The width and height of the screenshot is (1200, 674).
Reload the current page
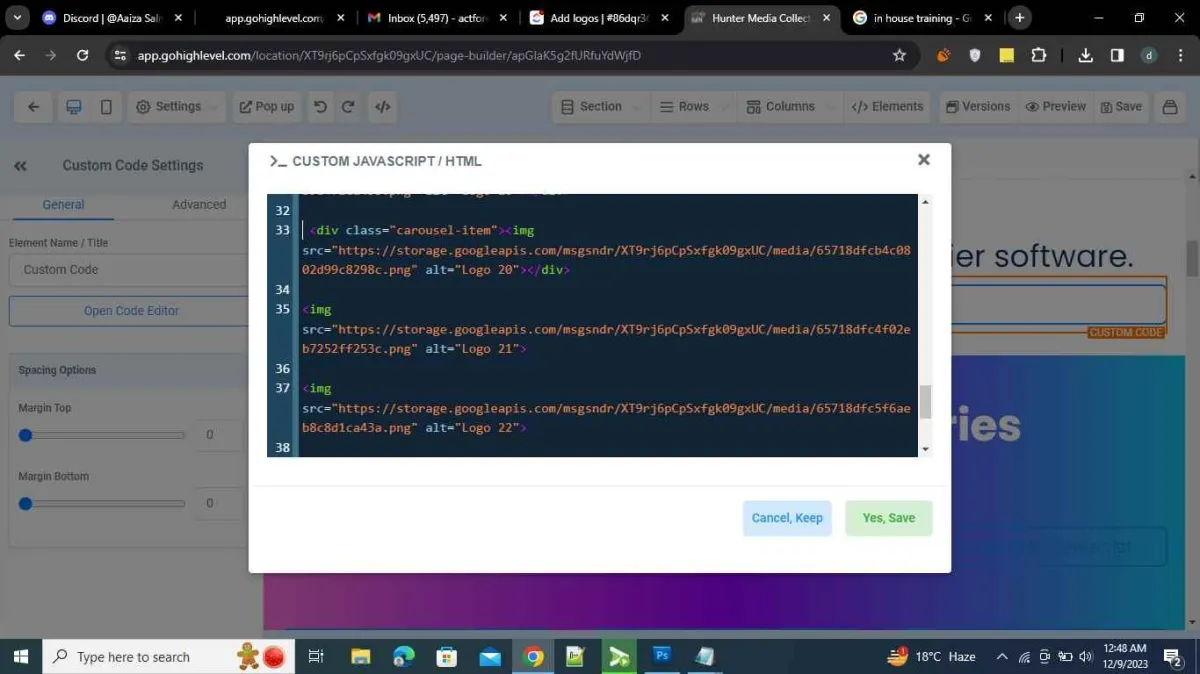tap(82, 56)
